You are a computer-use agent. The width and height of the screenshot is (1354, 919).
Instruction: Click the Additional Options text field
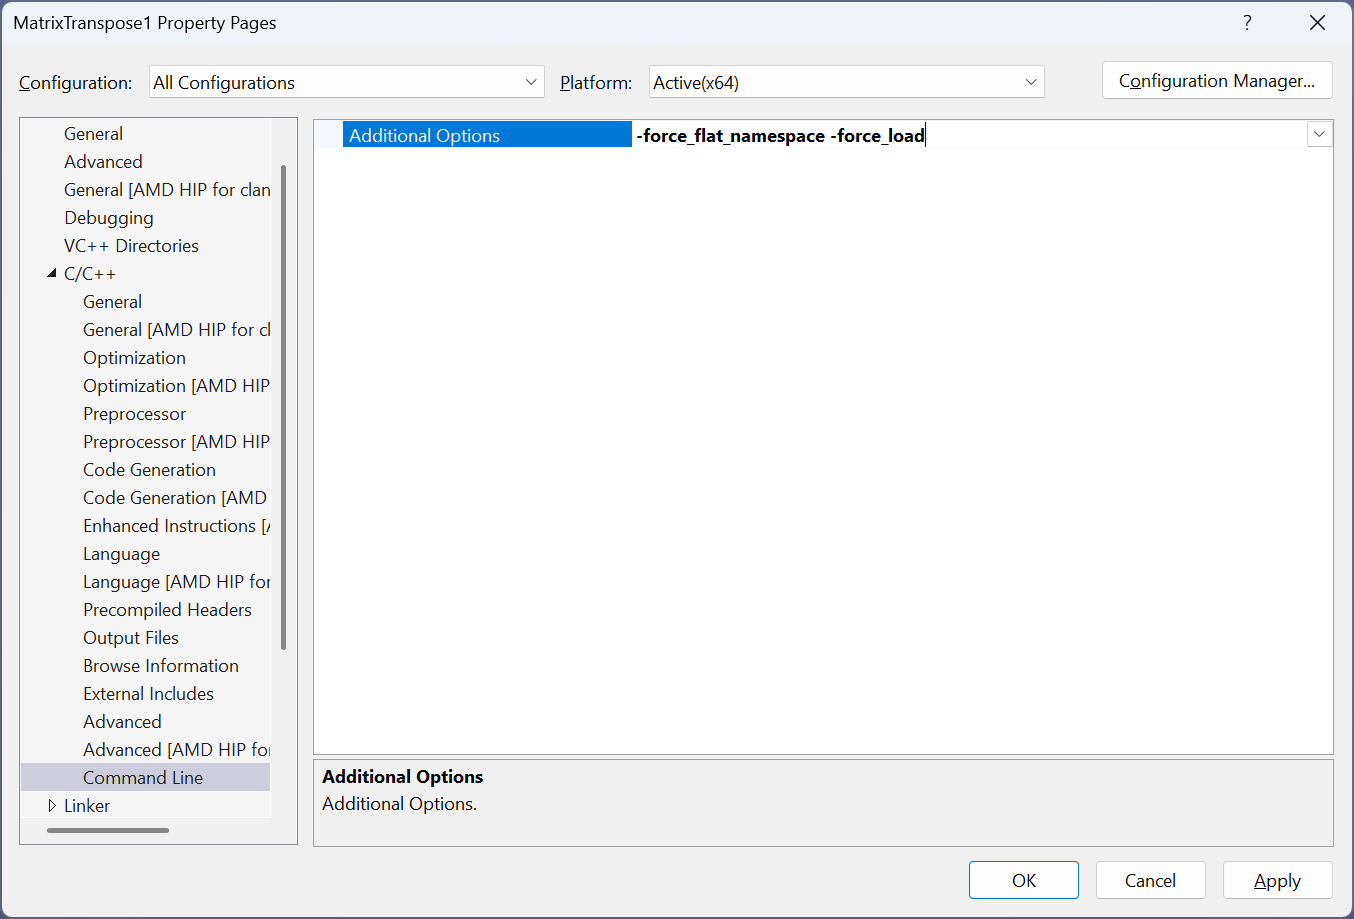click(960, 135)
